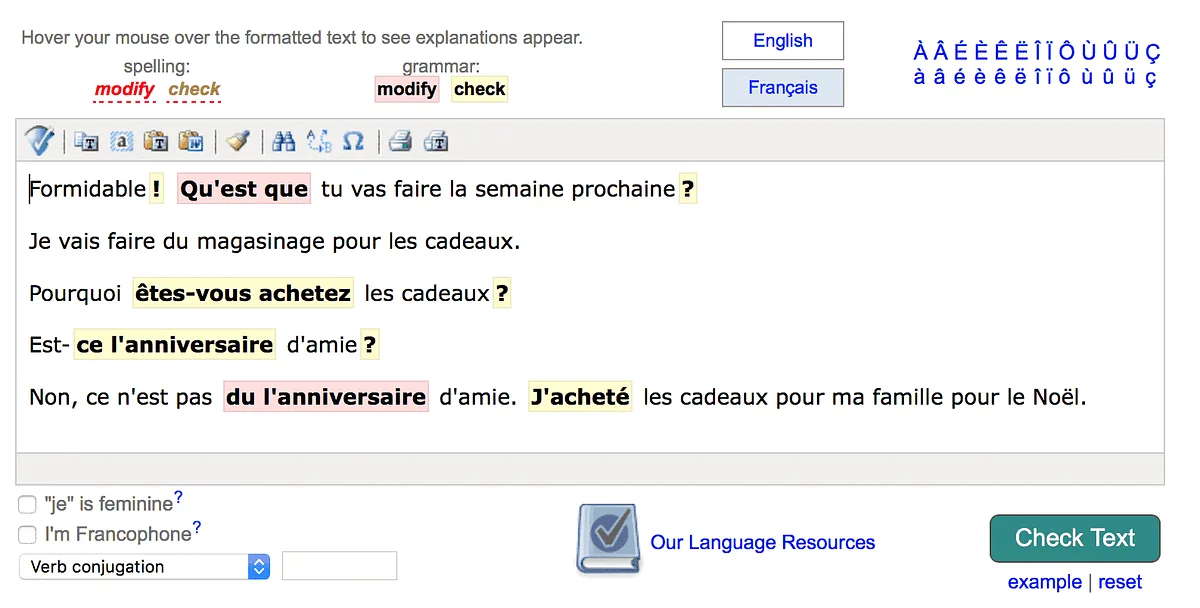The height and width of the screenshot is (608, 1200).
Task: Click the help question mark beside I'm Francophone
Action: pos(197,528)
